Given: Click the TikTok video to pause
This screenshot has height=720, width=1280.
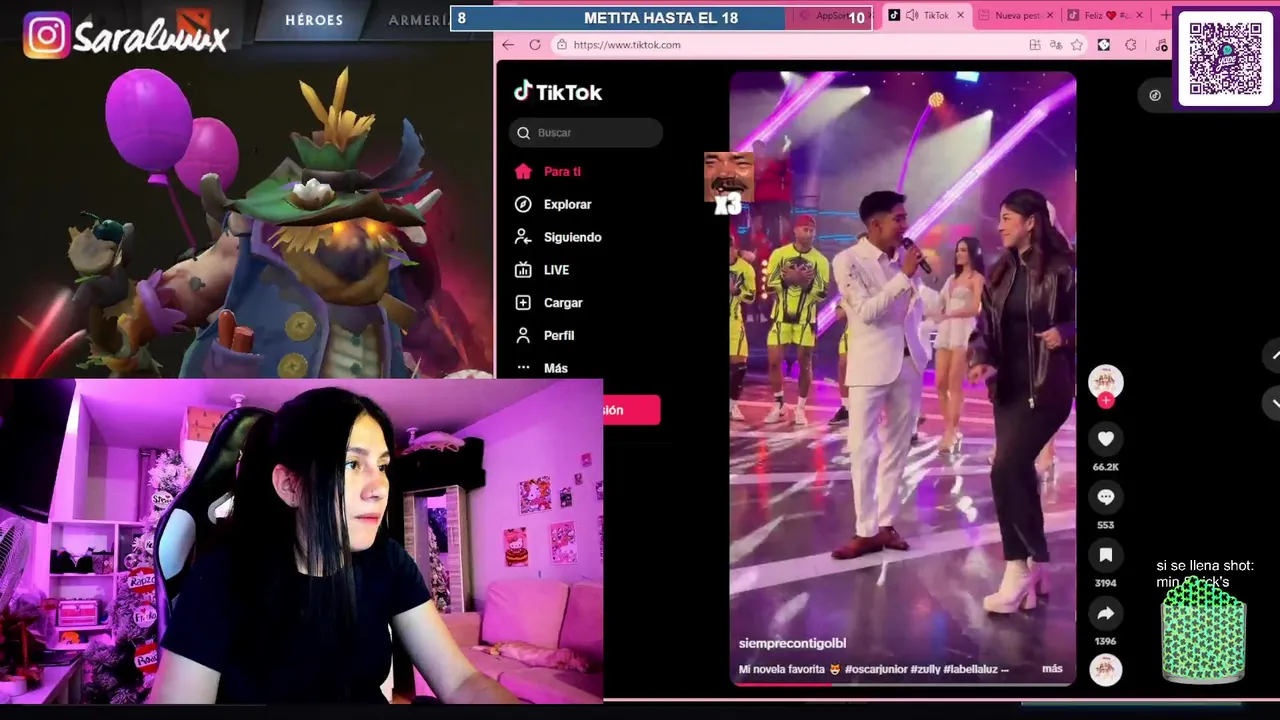Looking at the screenshot, I should (903, 378).
